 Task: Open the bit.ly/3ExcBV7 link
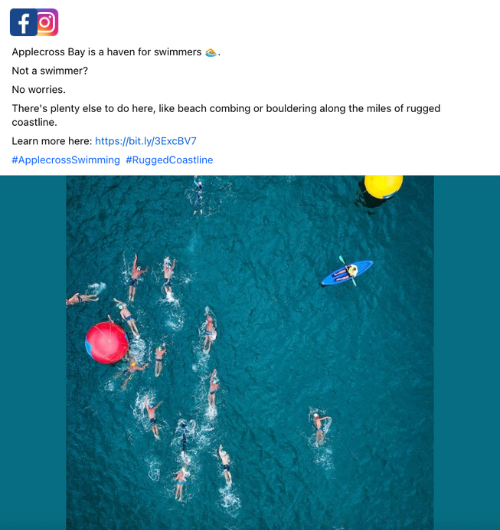coord(146,141)
